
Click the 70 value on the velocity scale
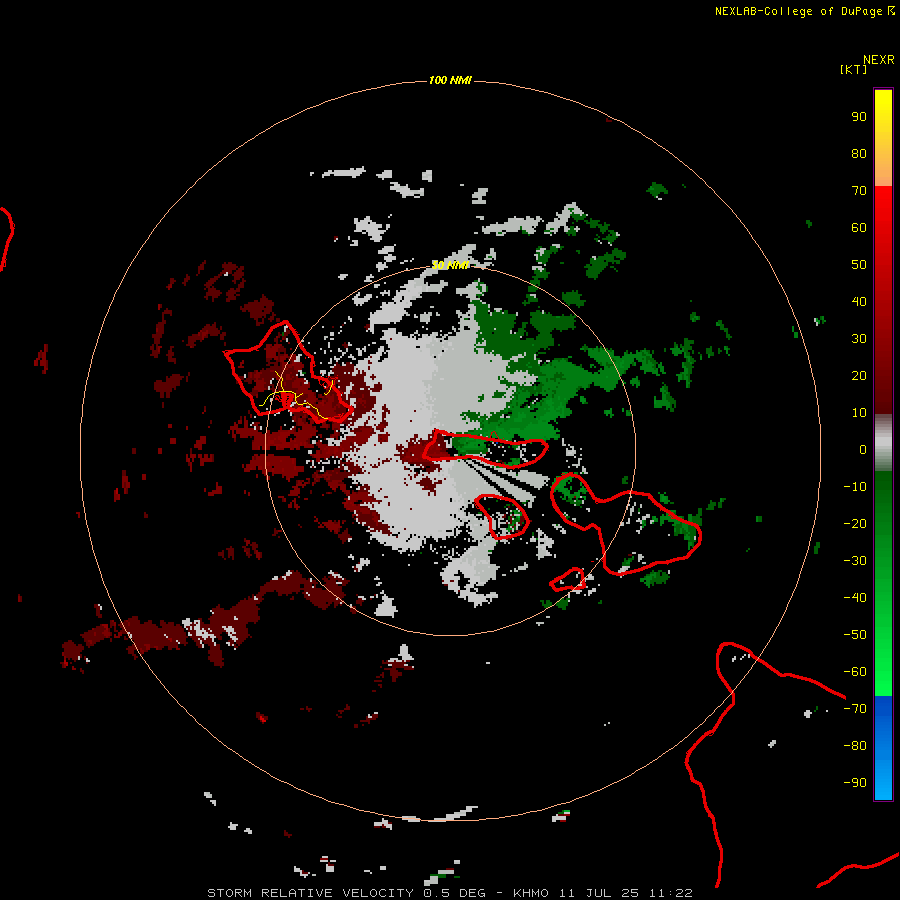pyautogui.click(x=859, y=191)
